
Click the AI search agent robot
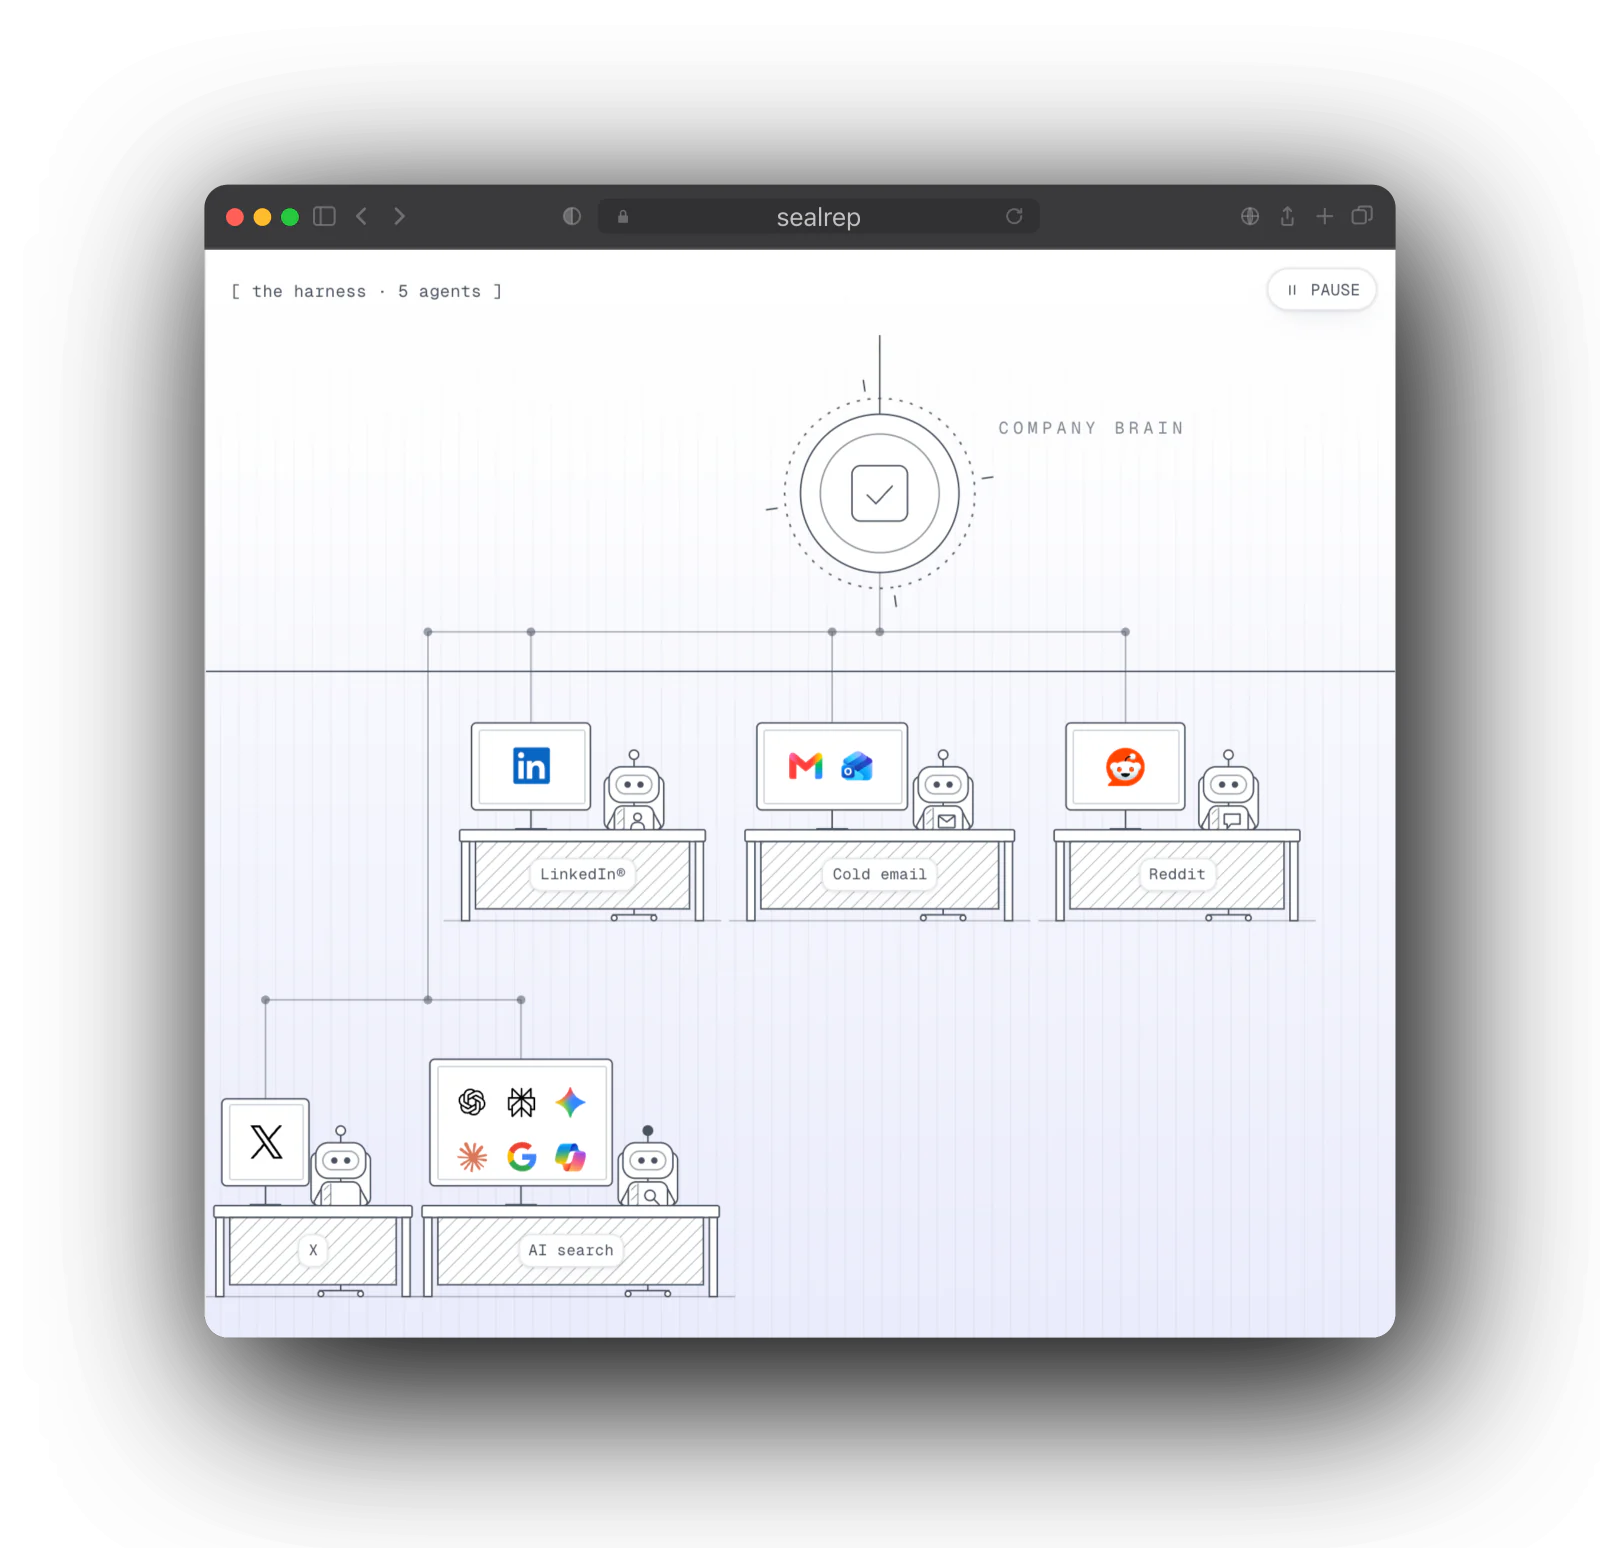pyautogui.click(x=648, y=1167)
